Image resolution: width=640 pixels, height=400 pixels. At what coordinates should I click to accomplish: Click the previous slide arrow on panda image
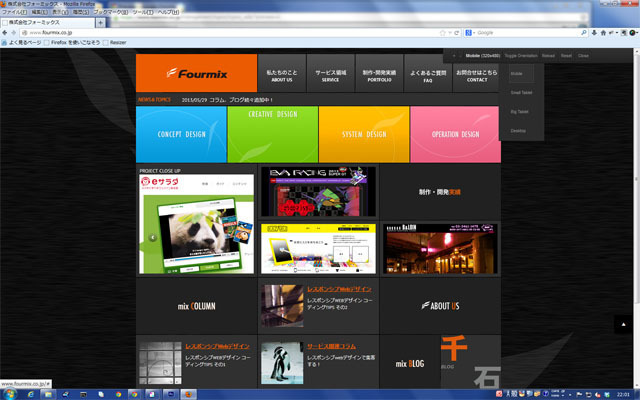(x=152, y=238)
